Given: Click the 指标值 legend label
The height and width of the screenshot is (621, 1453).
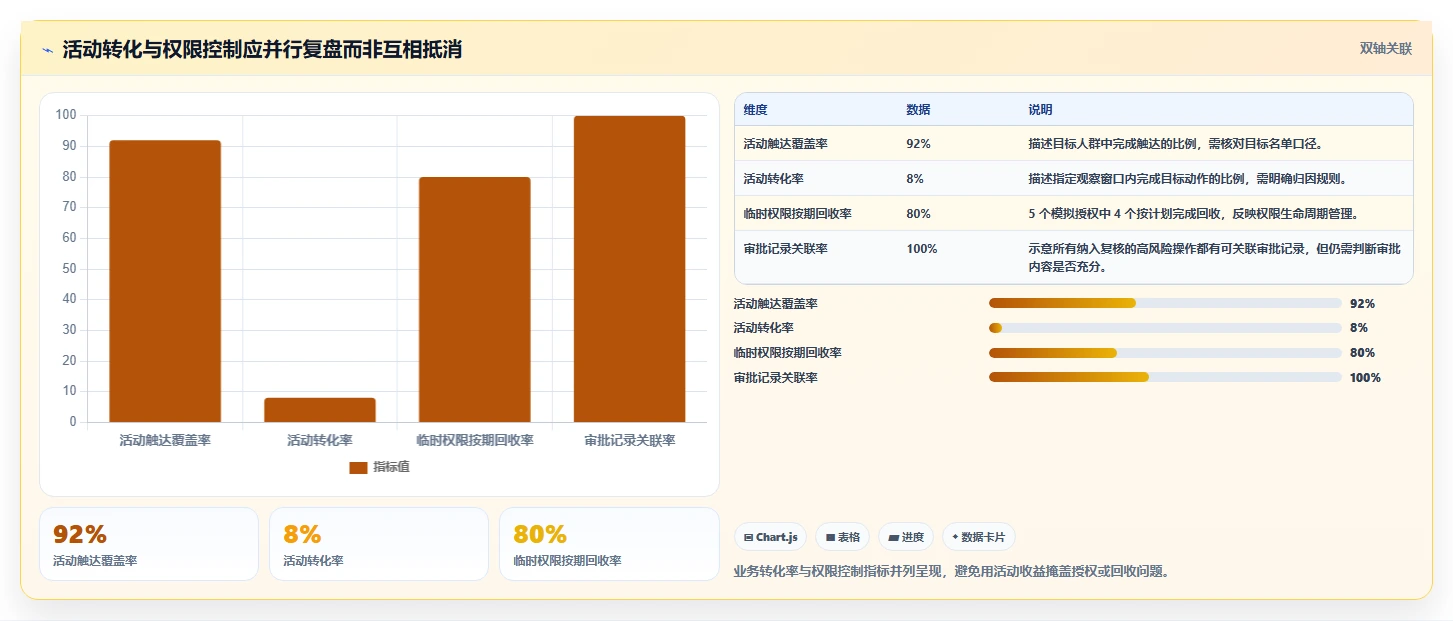Looking at the screenshot, I should pos(391,468).
